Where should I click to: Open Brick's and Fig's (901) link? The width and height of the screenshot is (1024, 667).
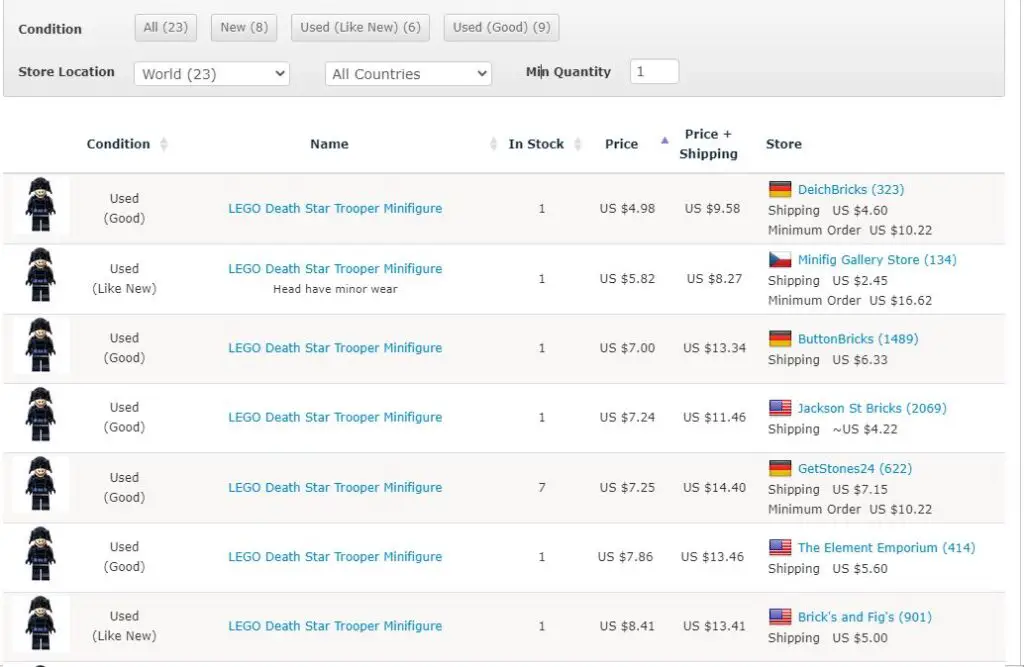tap(864, 617)
